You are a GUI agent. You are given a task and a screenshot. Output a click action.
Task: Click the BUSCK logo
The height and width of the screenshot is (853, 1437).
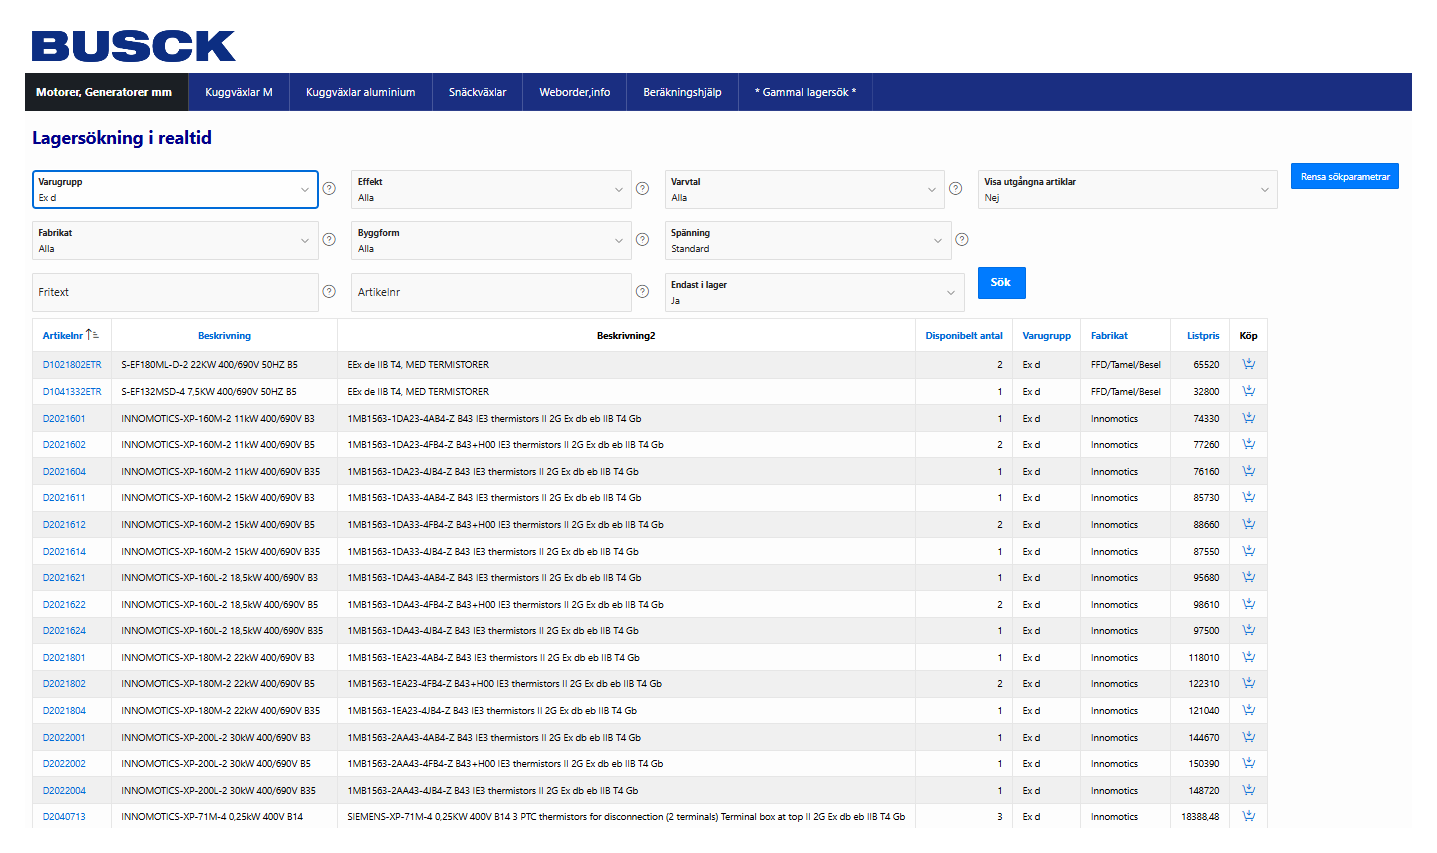tap(134, 46)
